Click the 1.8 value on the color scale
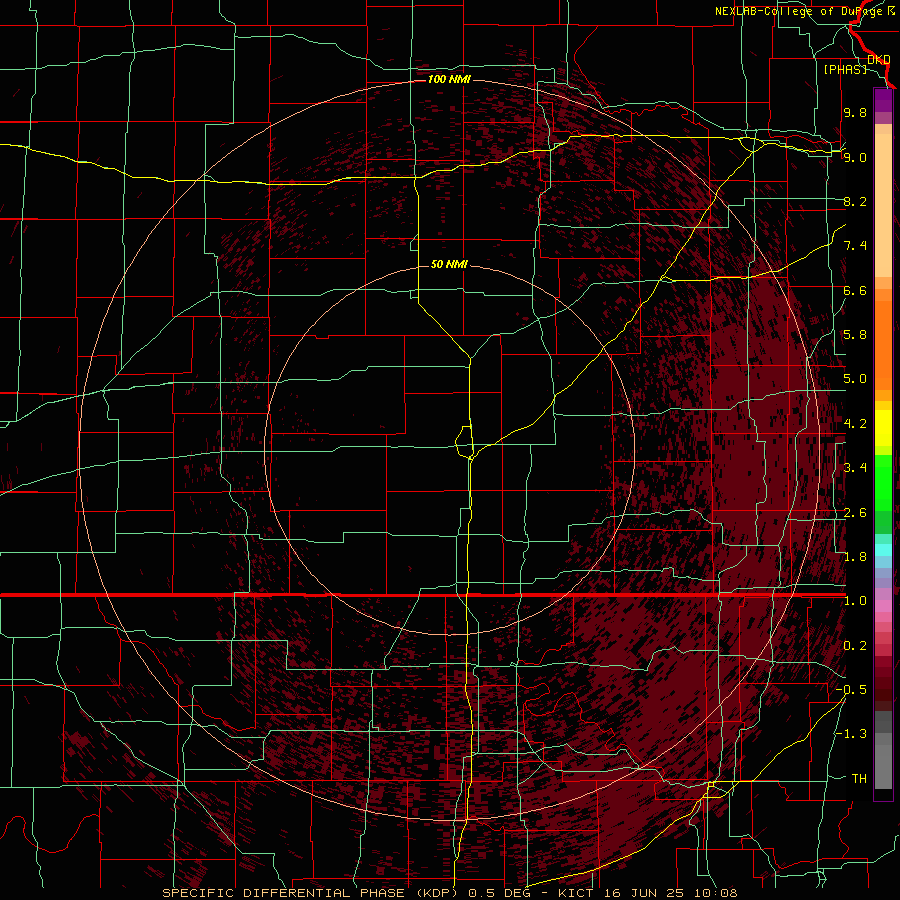900x900 pixels. [855, 557]
